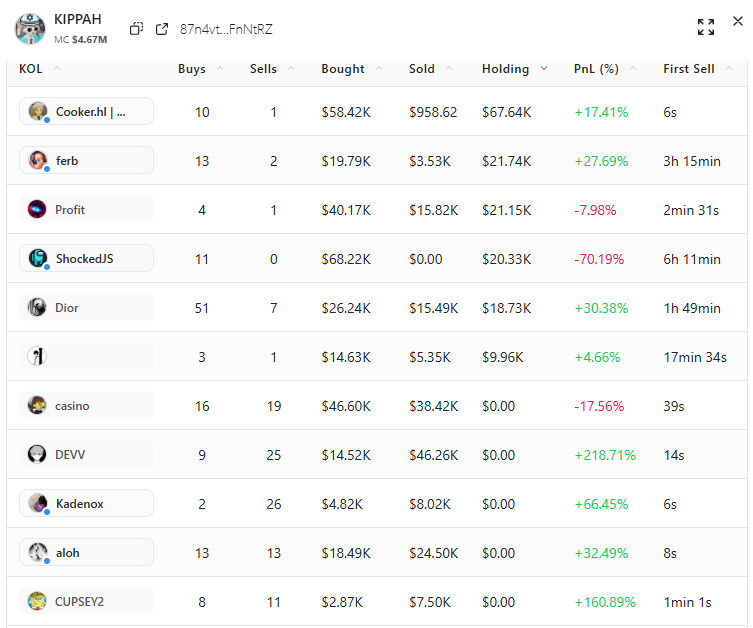Select +27.69% PnL value

click(601, 161)
